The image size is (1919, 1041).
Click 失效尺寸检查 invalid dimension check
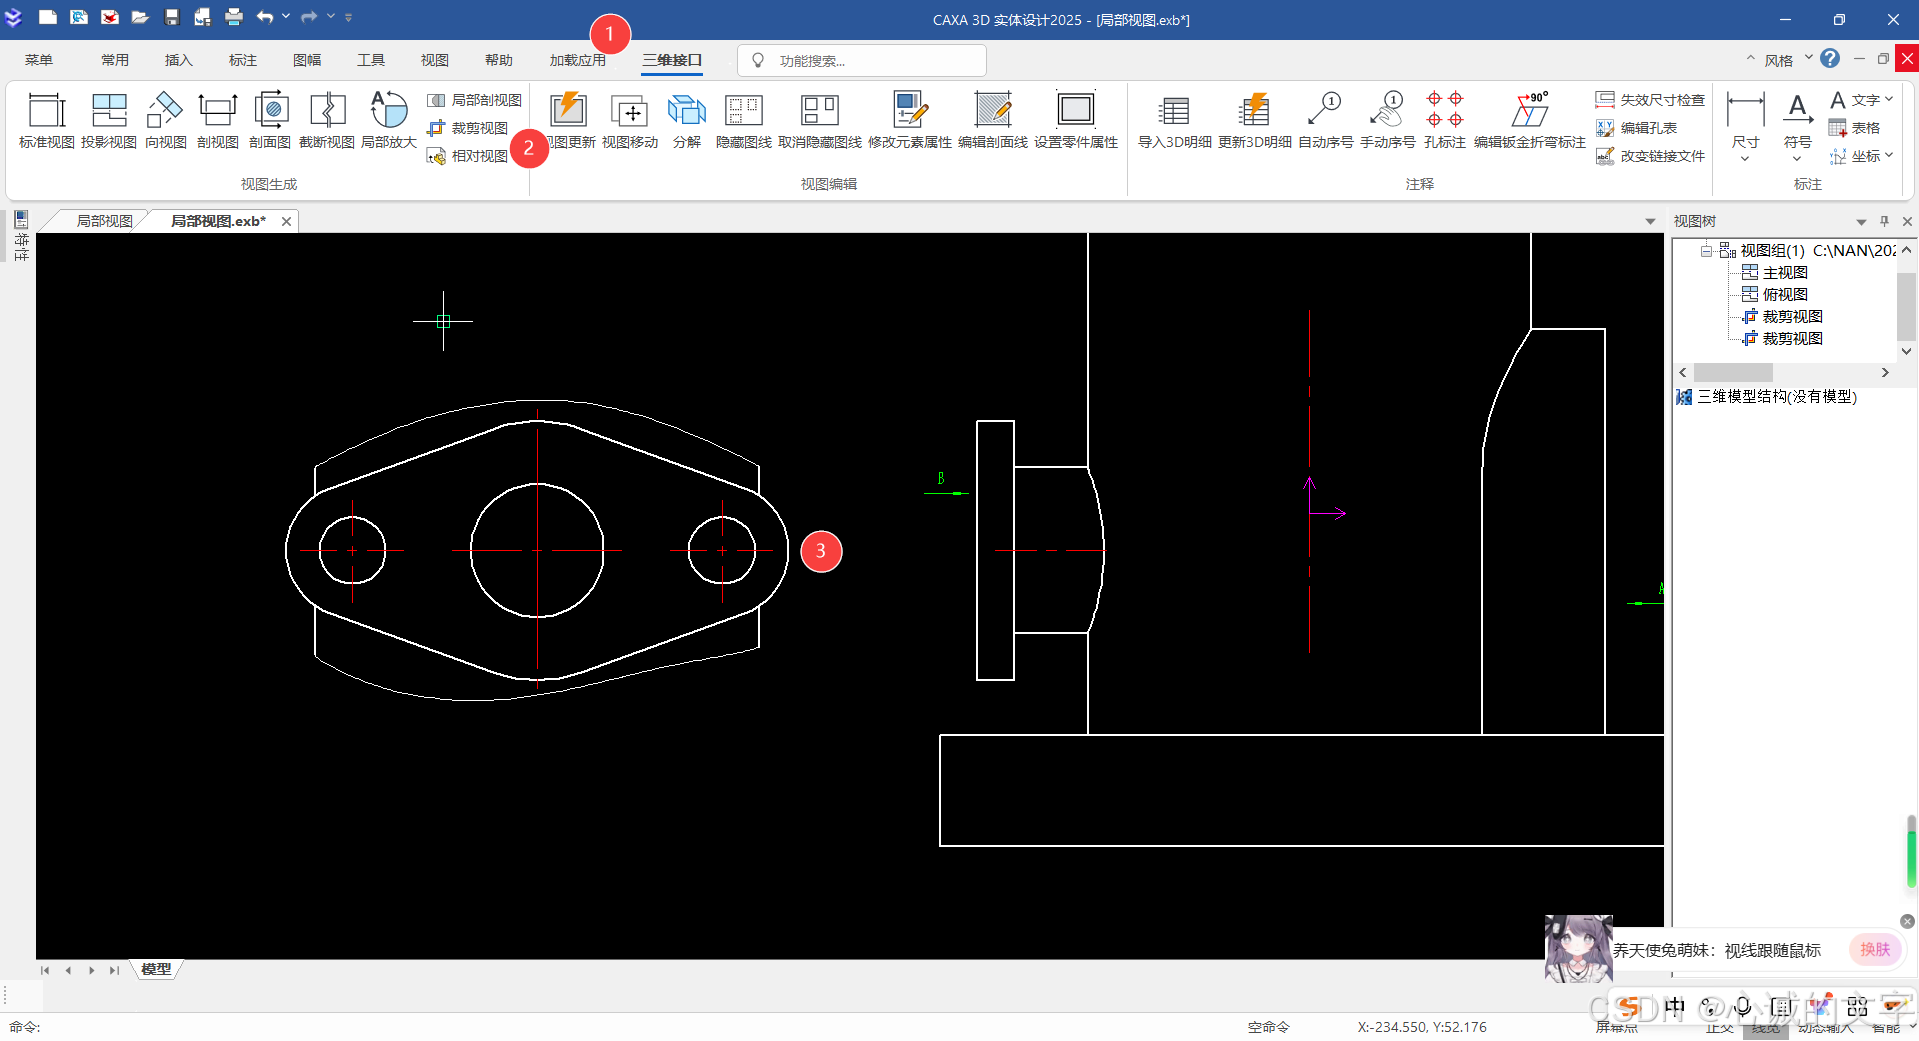point(1650,100)
